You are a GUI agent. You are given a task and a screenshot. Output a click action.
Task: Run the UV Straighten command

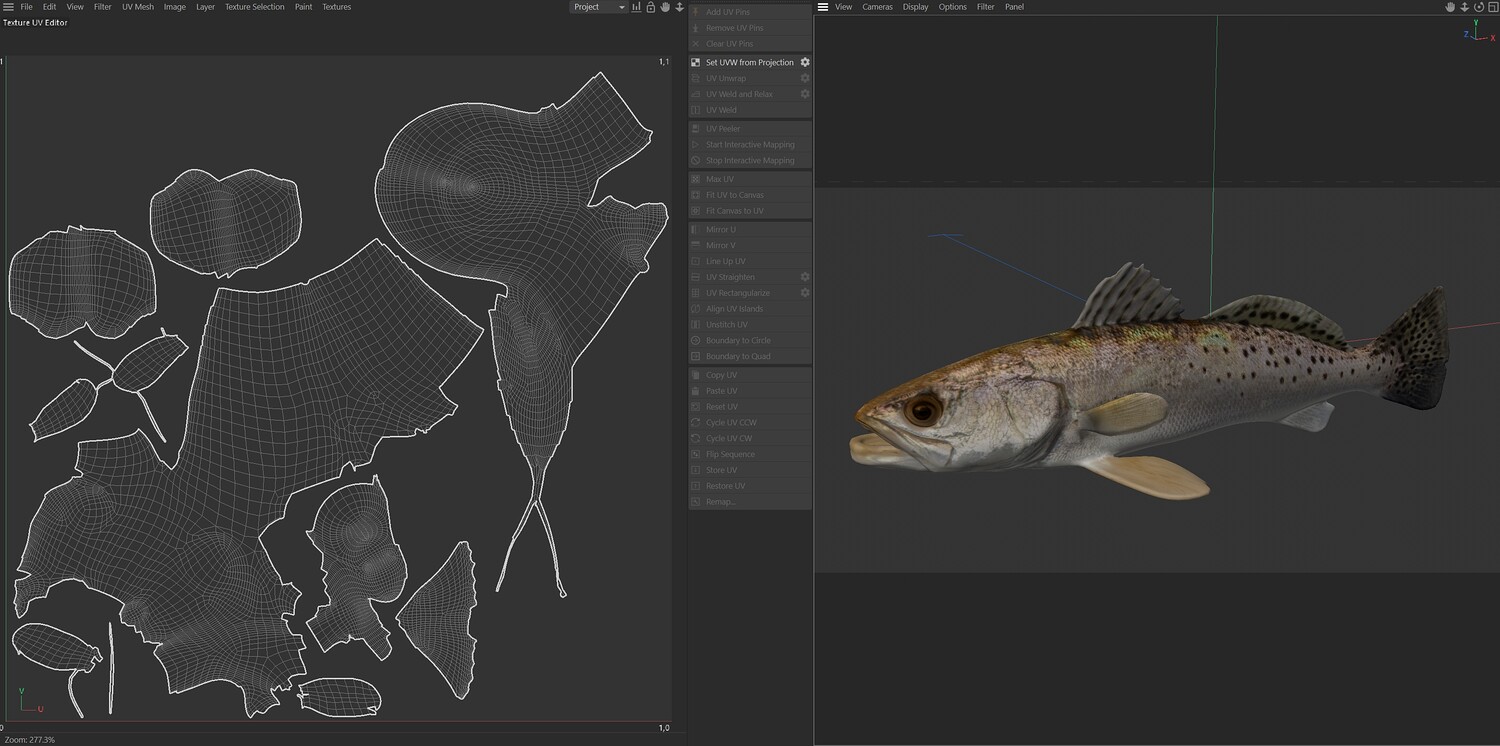[x=743, y=277]
